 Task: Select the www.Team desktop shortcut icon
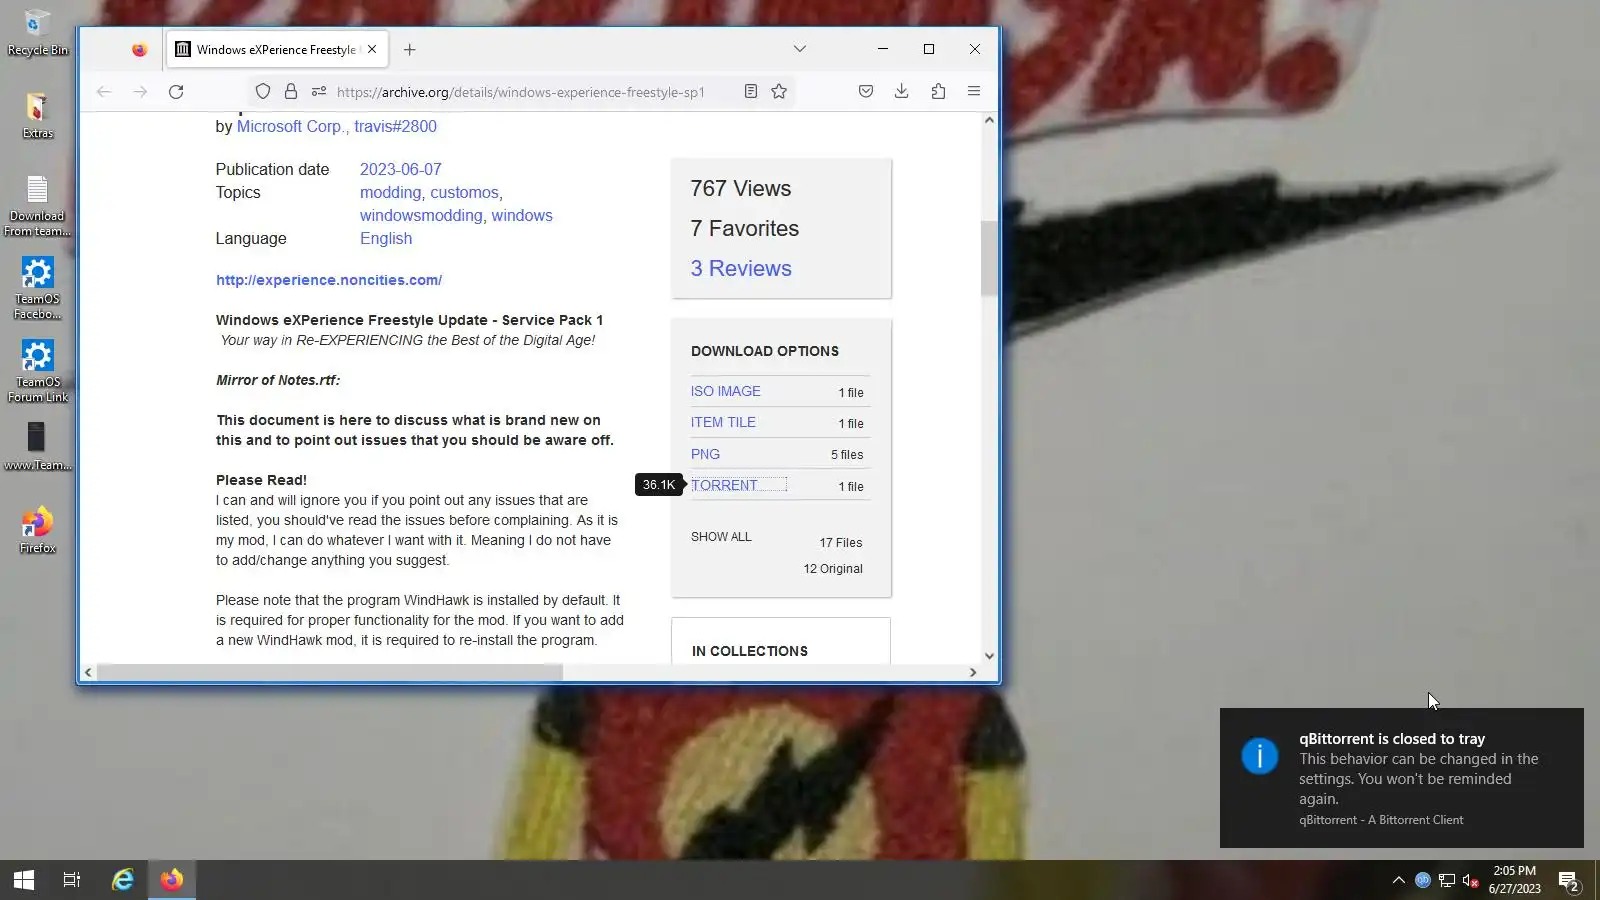point(37,446)
